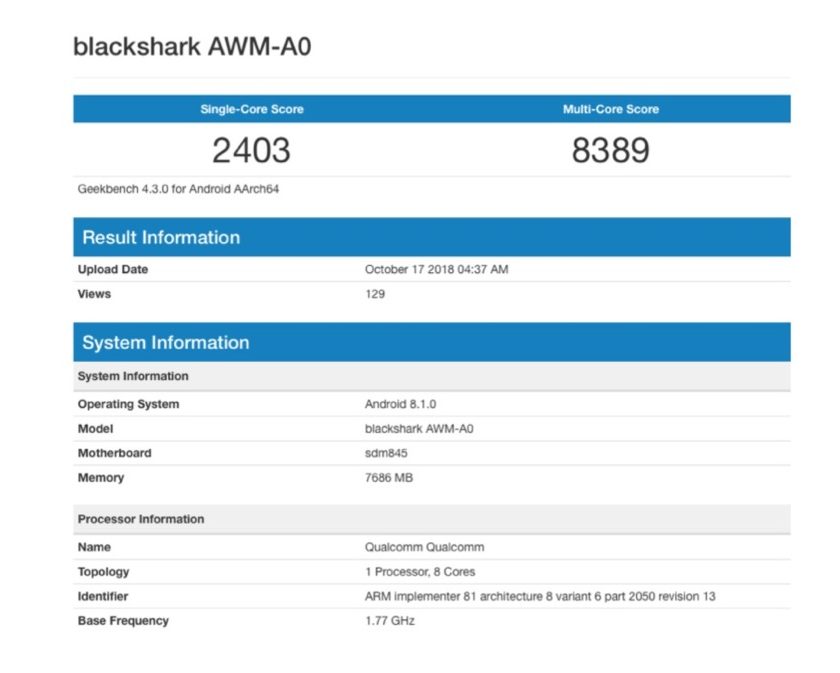
Task: Select the 1 Processor, 8 Cores topology value
Action: pos(420,572)
